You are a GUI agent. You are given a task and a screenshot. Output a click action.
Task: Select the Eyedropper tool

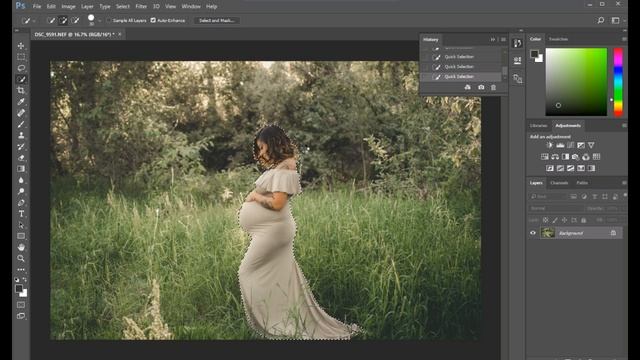[x=21, y=102]
